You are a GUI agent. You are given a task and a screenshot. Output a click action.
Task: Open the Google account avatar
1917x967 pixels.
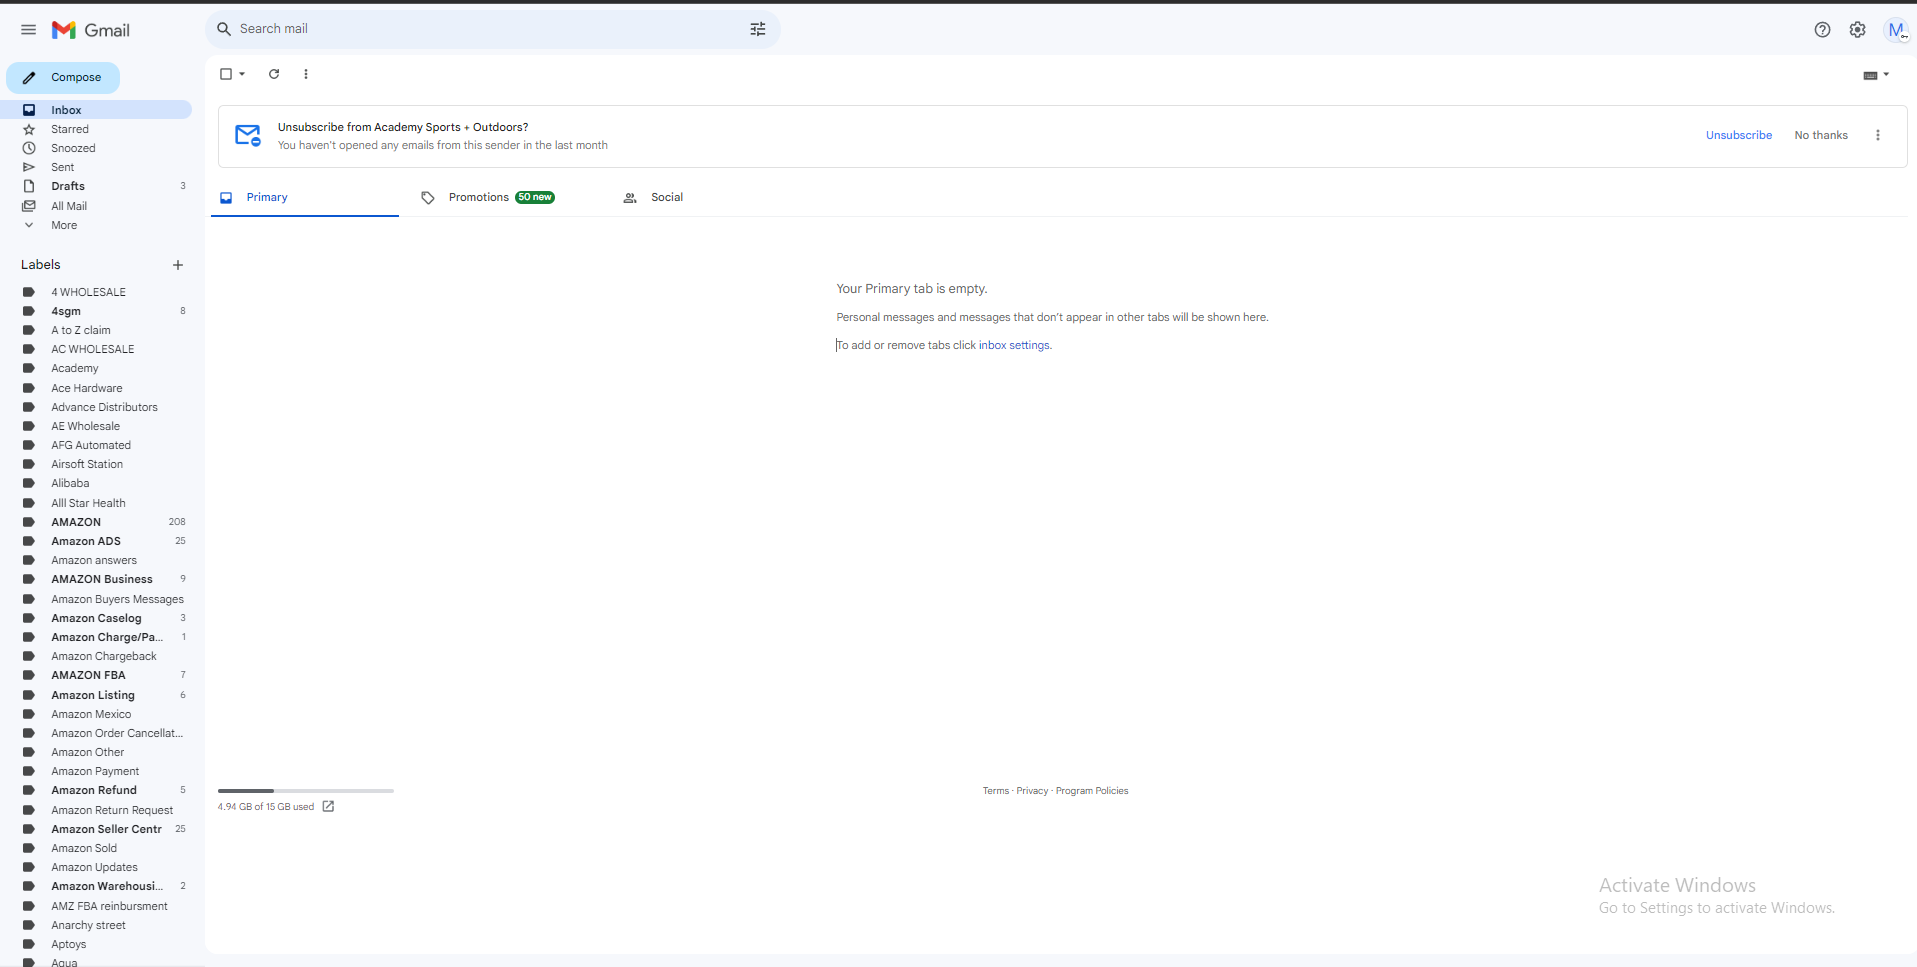1896,30
